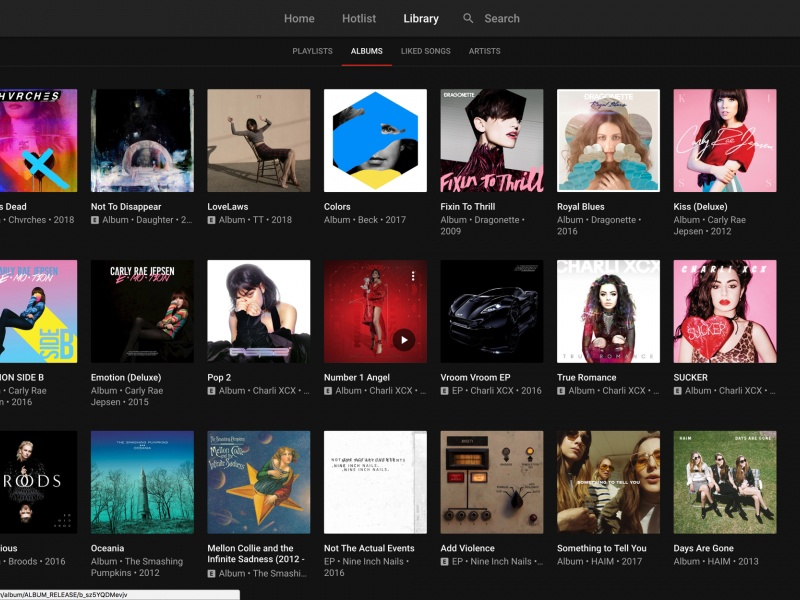The width and height of the screenshot is (800, 600).
Task: Click 'Album • Beck • 2017' subtitle
Action: tap(365, 220)
